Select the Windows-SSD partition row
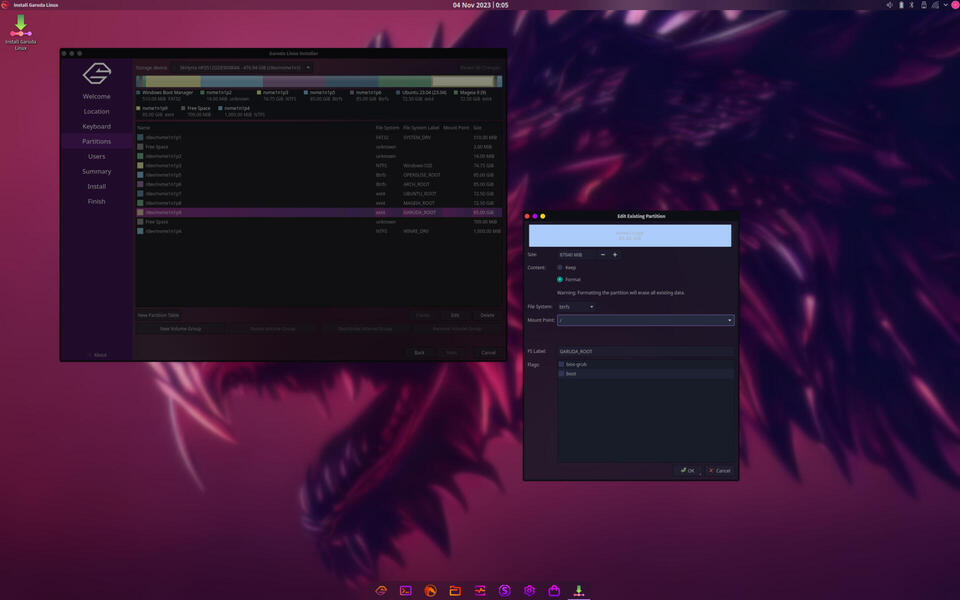This screenshot has height=600, width=960. pyautogui.click(x=319, y=165)
